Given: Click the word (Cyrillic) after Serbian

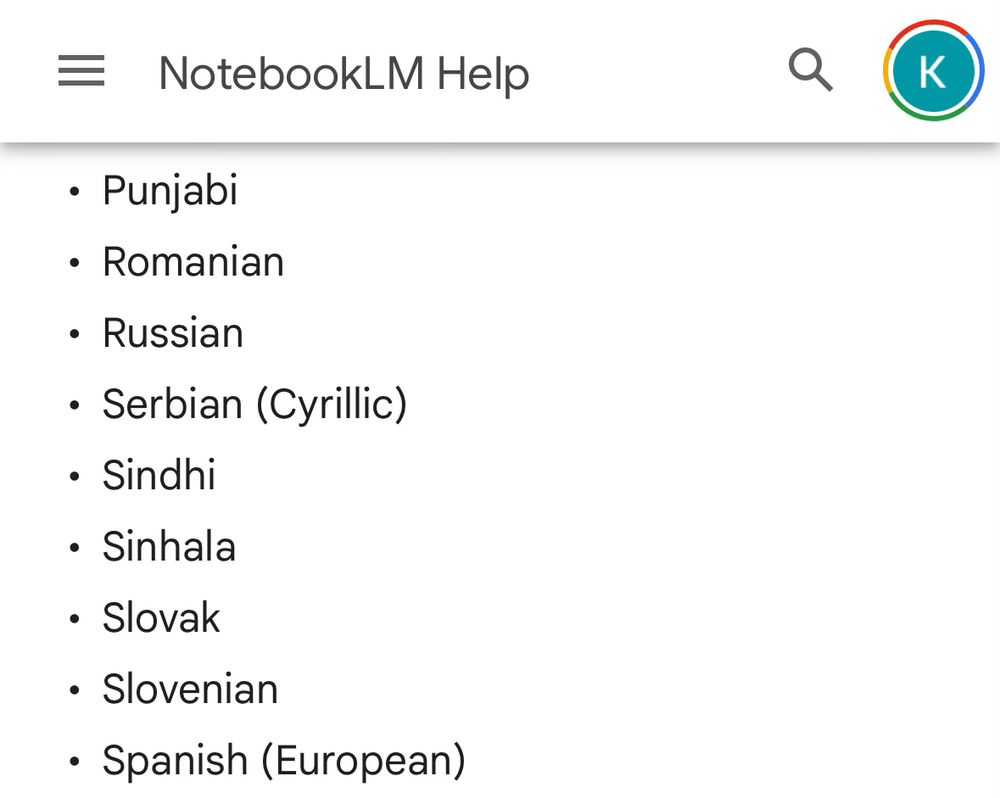Looking at the screenshot, I should pyautogui.click(x=332, y=404).
